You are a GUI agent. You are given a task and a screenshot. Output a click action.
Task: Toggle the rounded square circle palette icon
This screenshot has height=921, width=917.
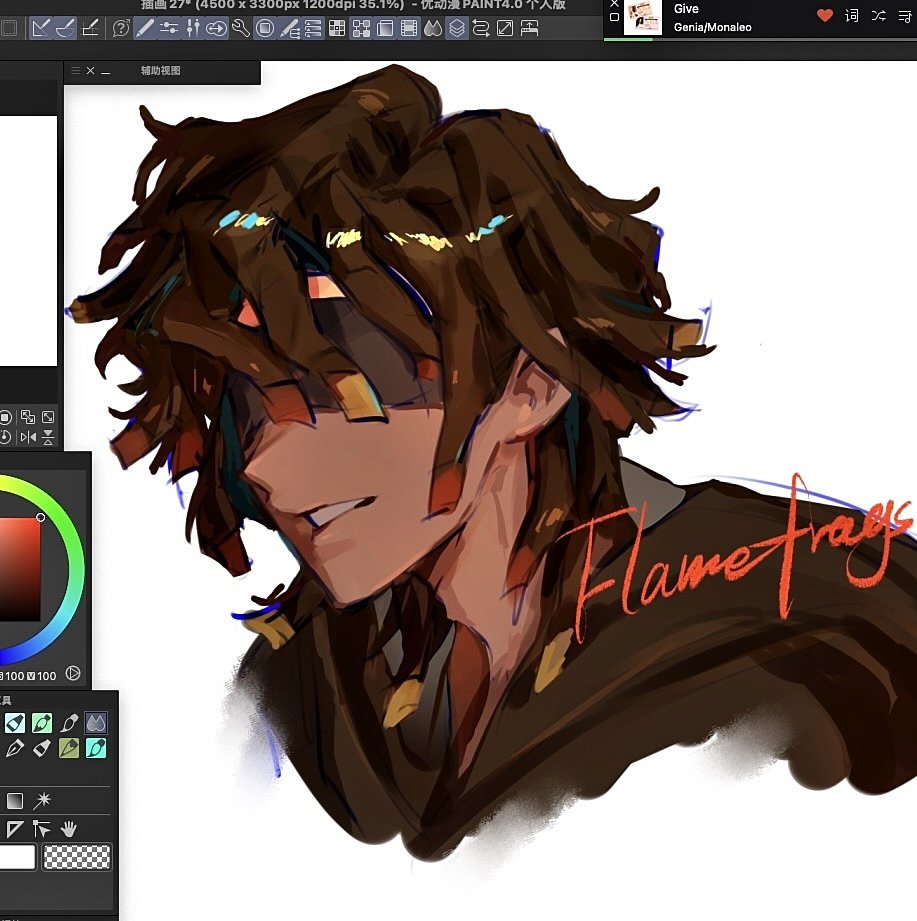click(x=265, y=28)
